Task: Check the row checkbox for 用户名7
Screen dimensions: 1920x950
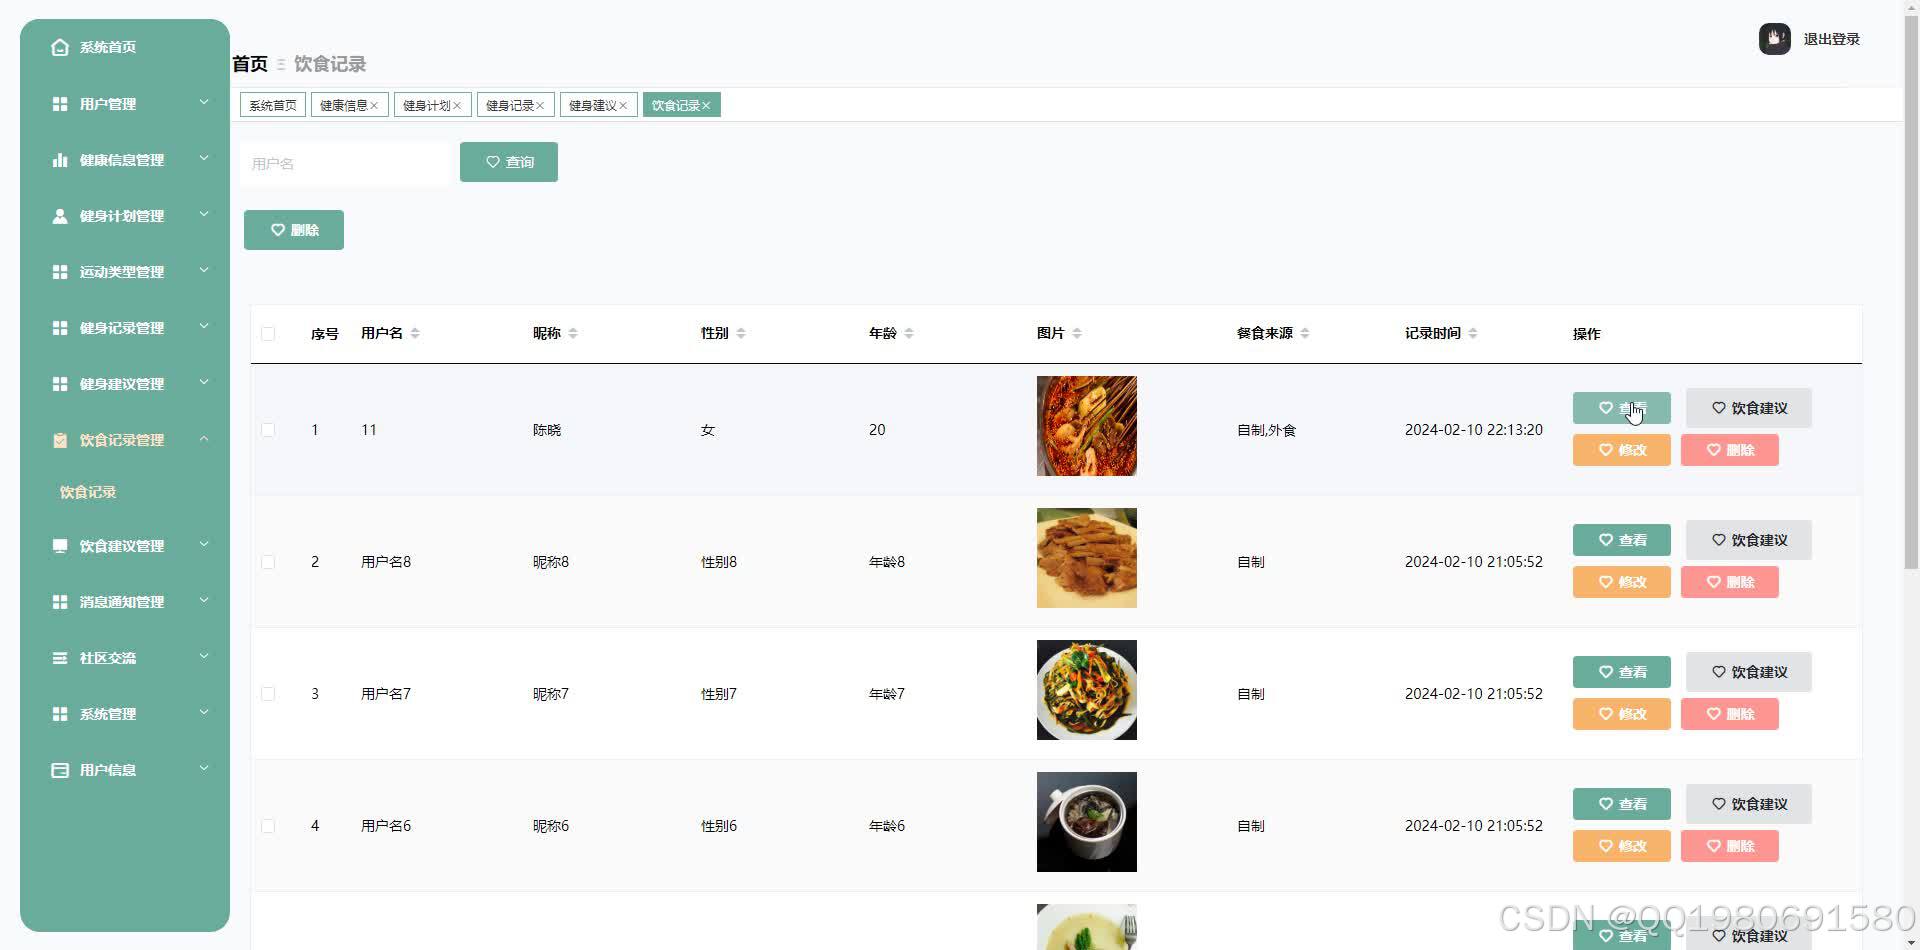Action: [268, 694]
